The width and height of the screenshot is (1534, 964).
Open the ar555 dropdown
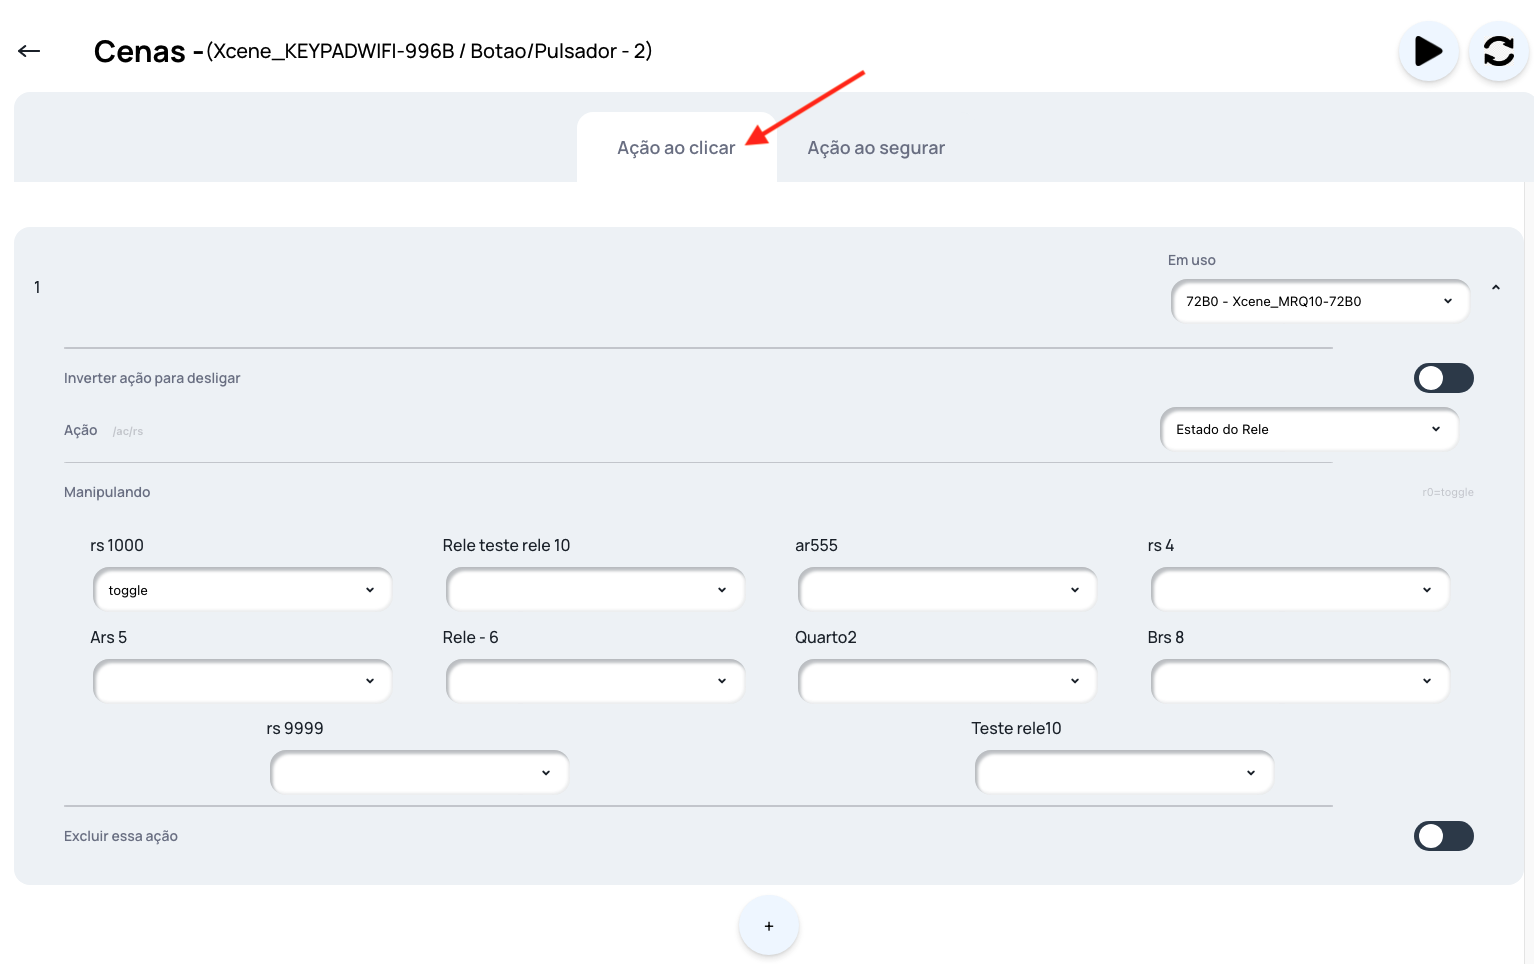(947, 590)
